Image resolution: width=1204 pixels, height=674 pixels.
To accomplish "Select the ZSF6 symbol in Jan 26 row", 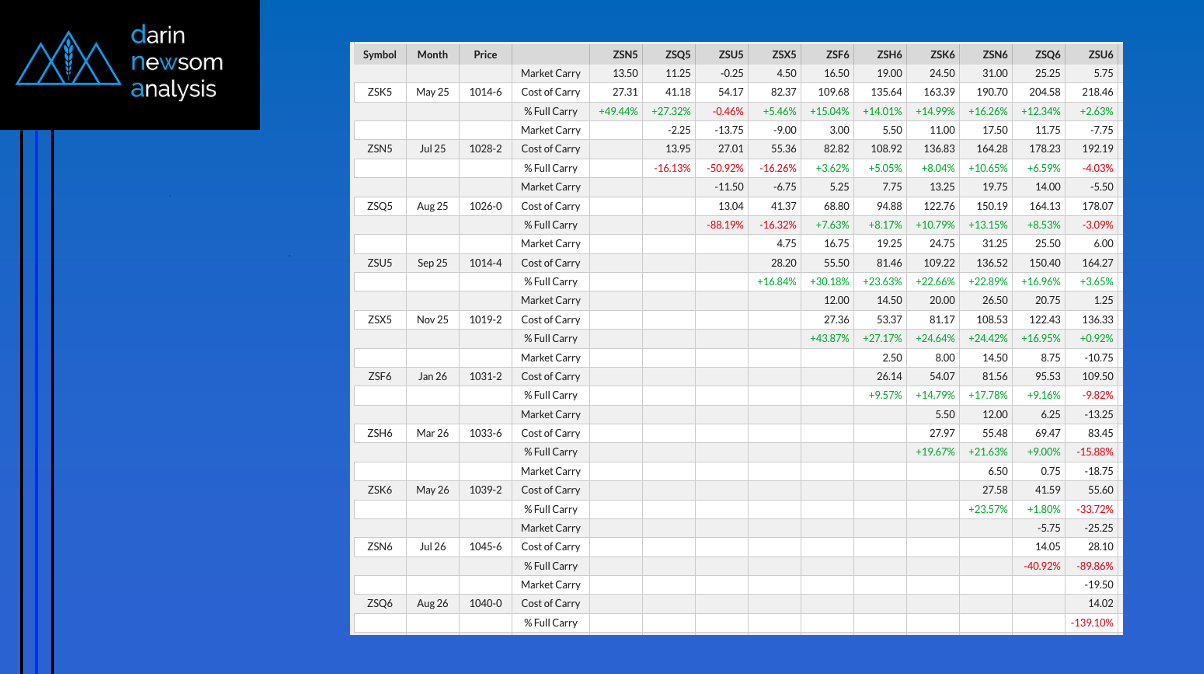I will (x=379, y=377).
